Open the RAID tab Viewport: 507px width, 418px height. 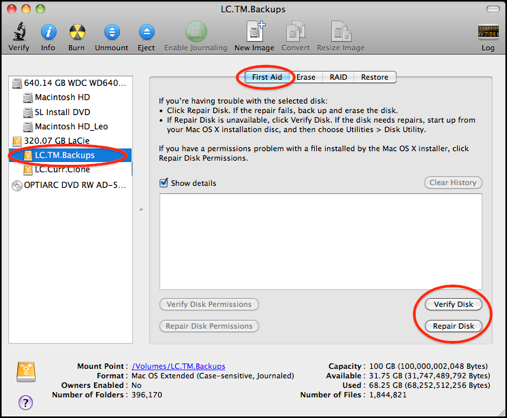(338, 77)
